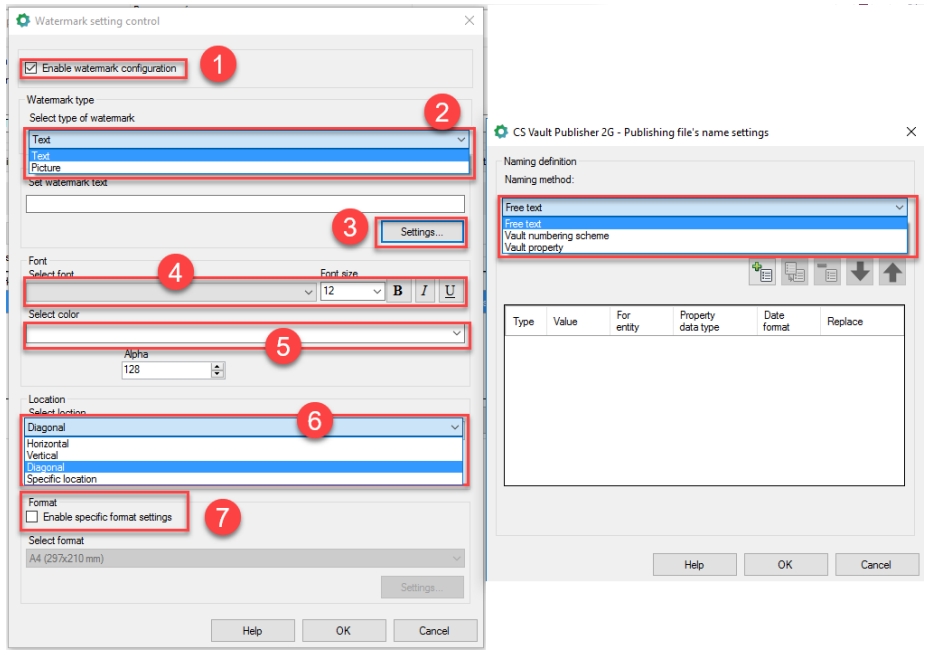Select Vault numbering scheme option
Image resolution: width=930 pixels, height=657 pixels.
pyautogui.click(x=556, y=236)
